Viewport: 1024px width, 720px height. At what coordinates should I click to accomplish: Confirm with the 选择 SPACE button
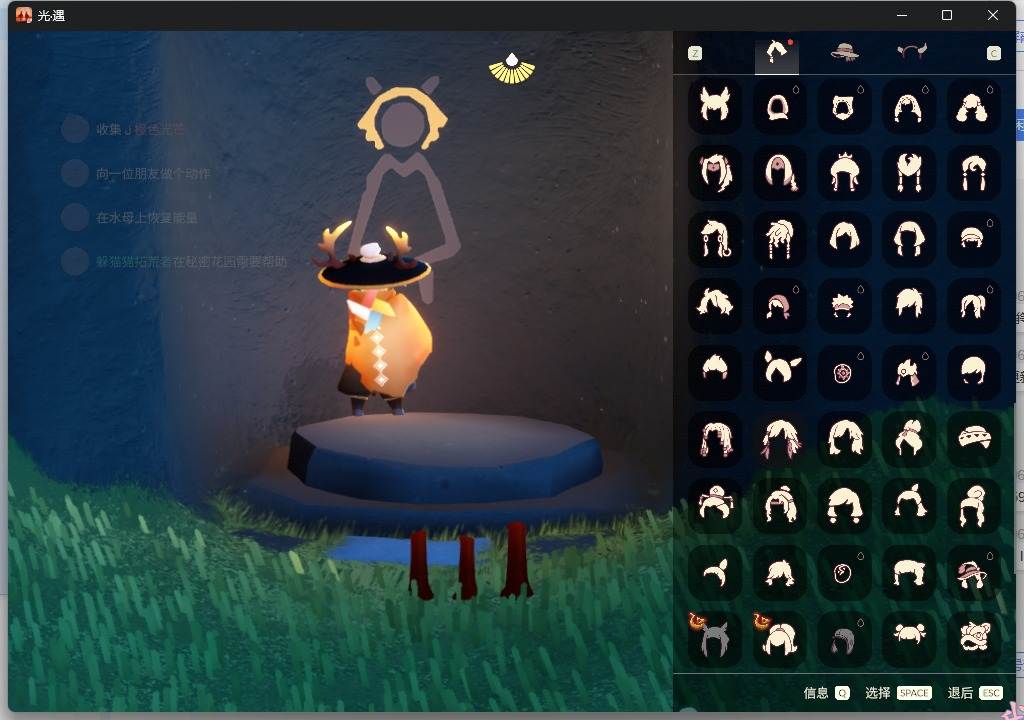click(x=898, y=693)
